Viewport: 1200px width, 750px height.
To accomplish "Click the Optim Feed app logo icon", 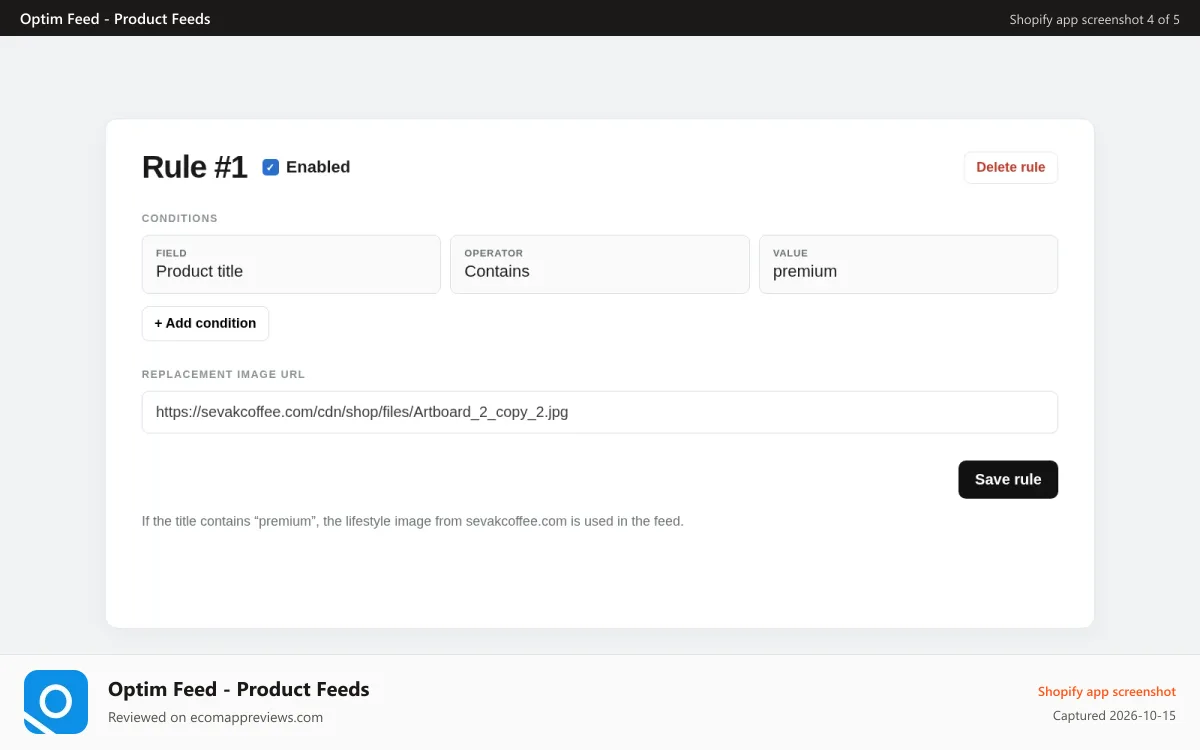I will pos(56,703).
